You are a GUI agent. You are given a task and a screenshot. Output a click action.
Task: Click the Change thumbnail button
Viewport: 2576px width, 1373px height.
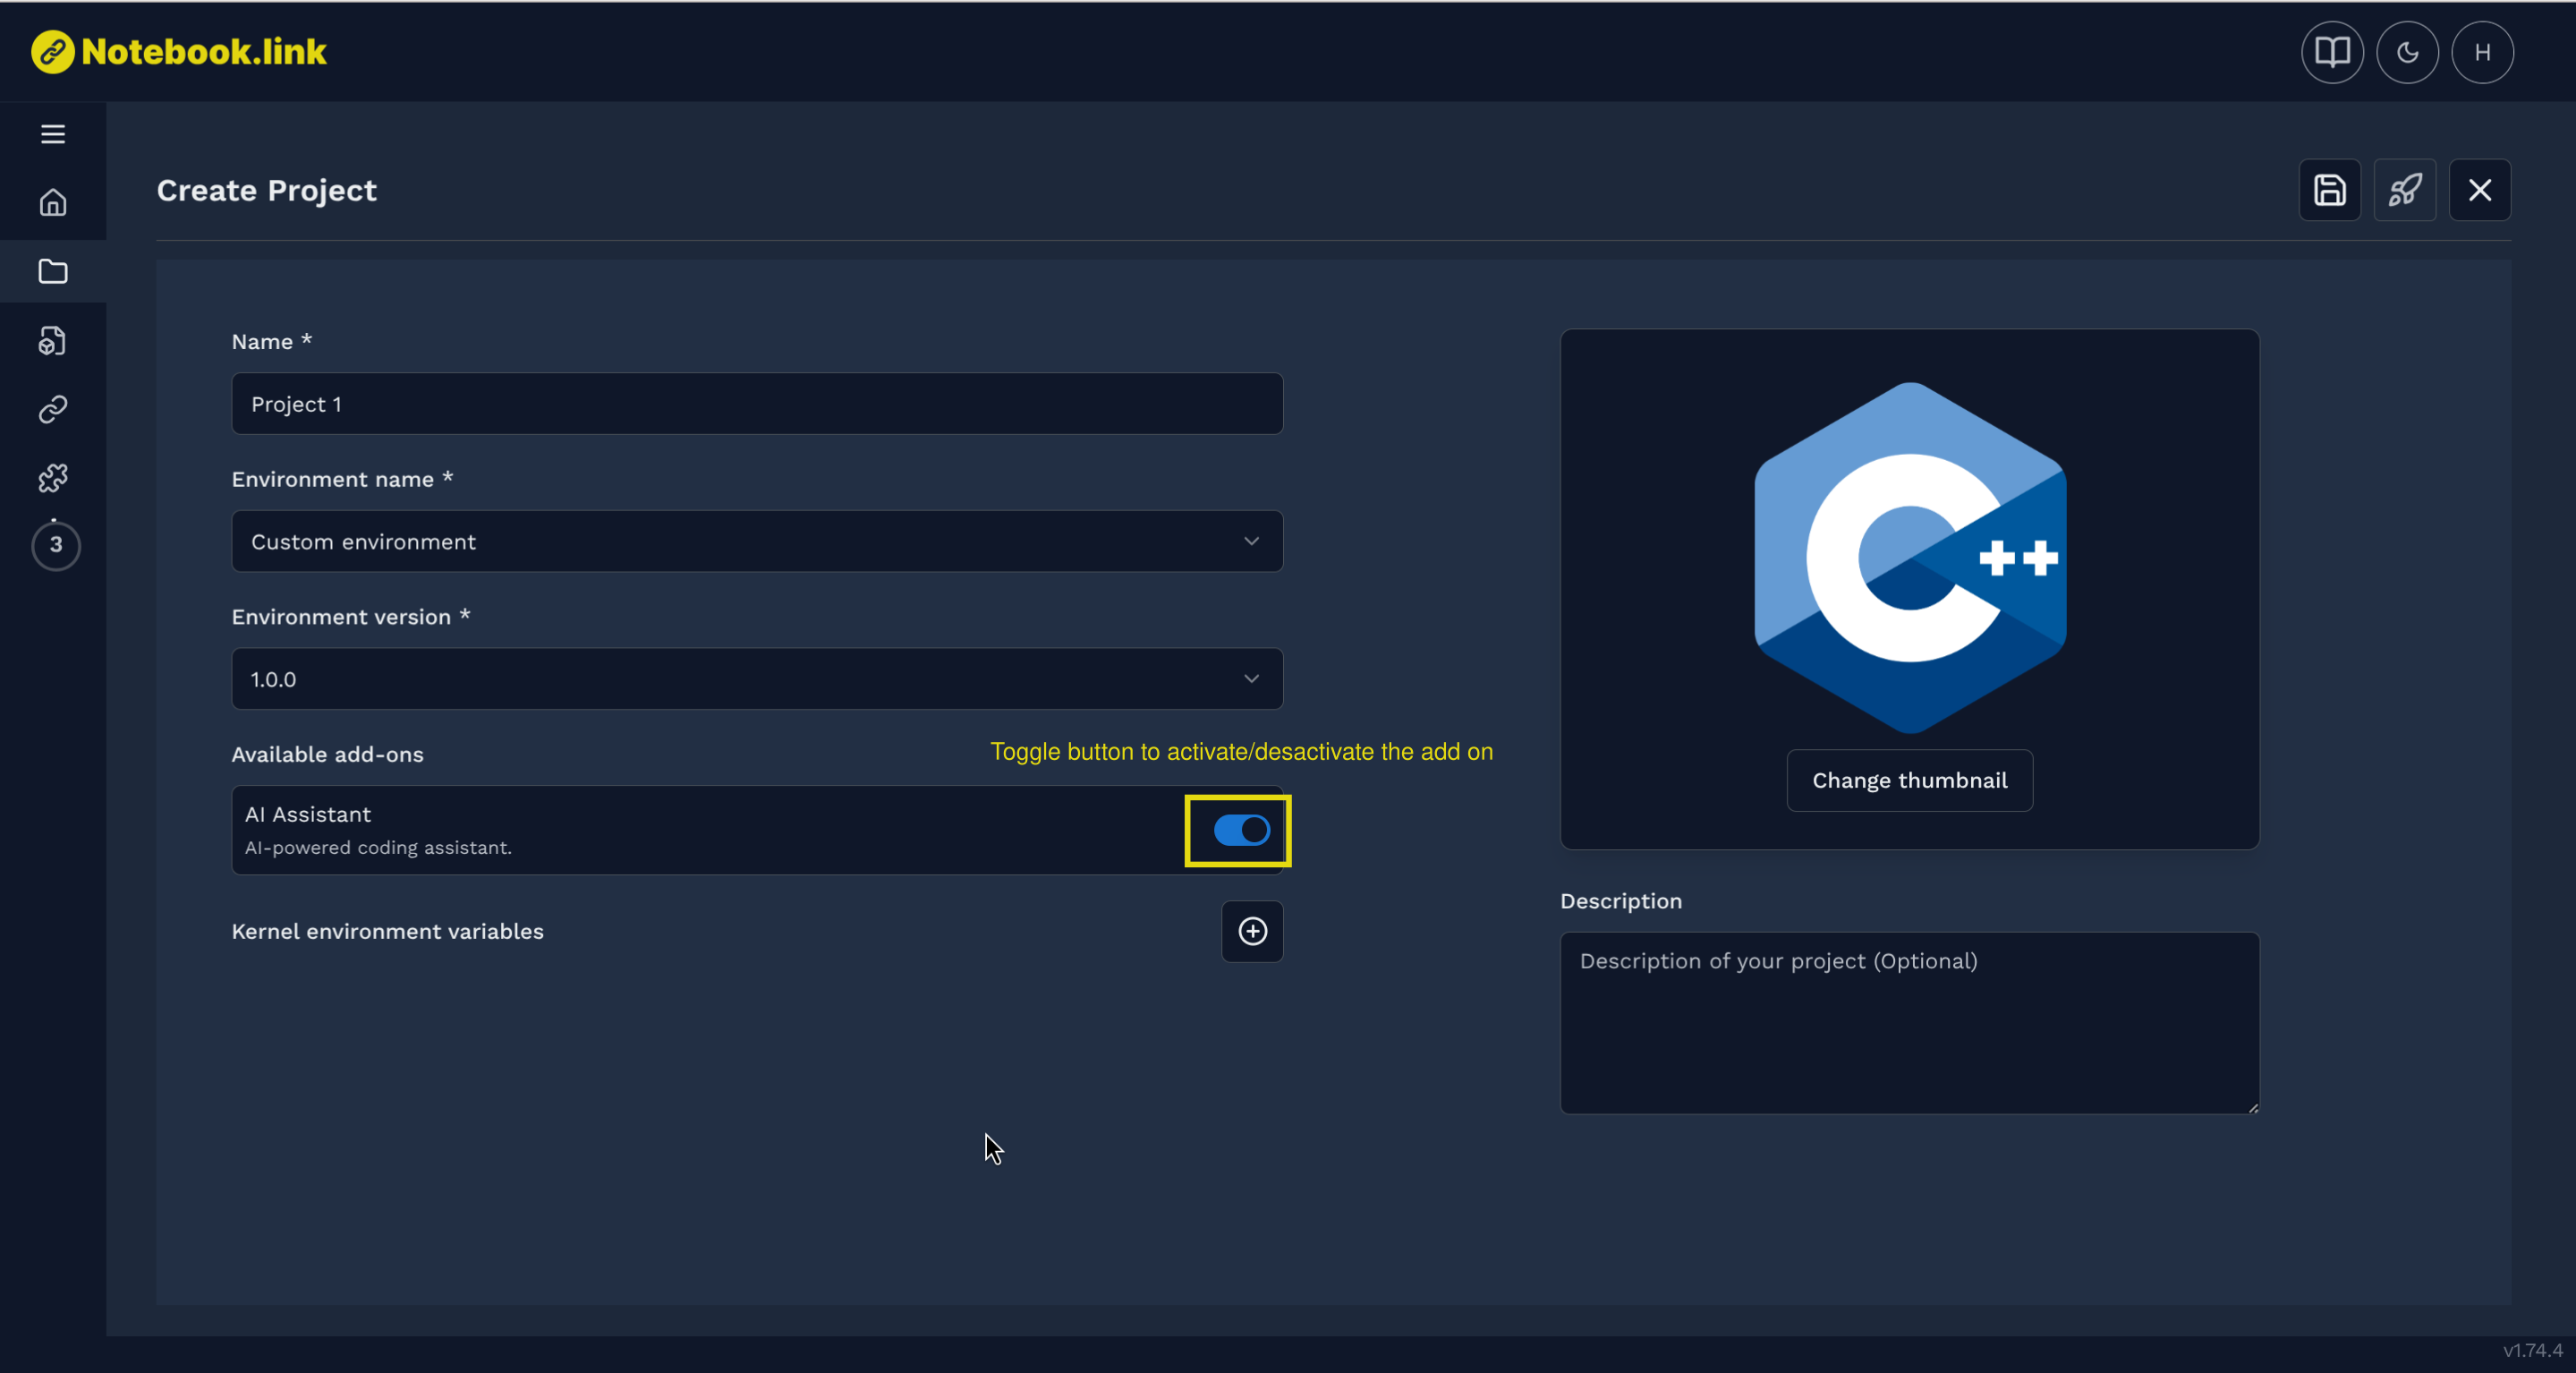pos(1908,780)
